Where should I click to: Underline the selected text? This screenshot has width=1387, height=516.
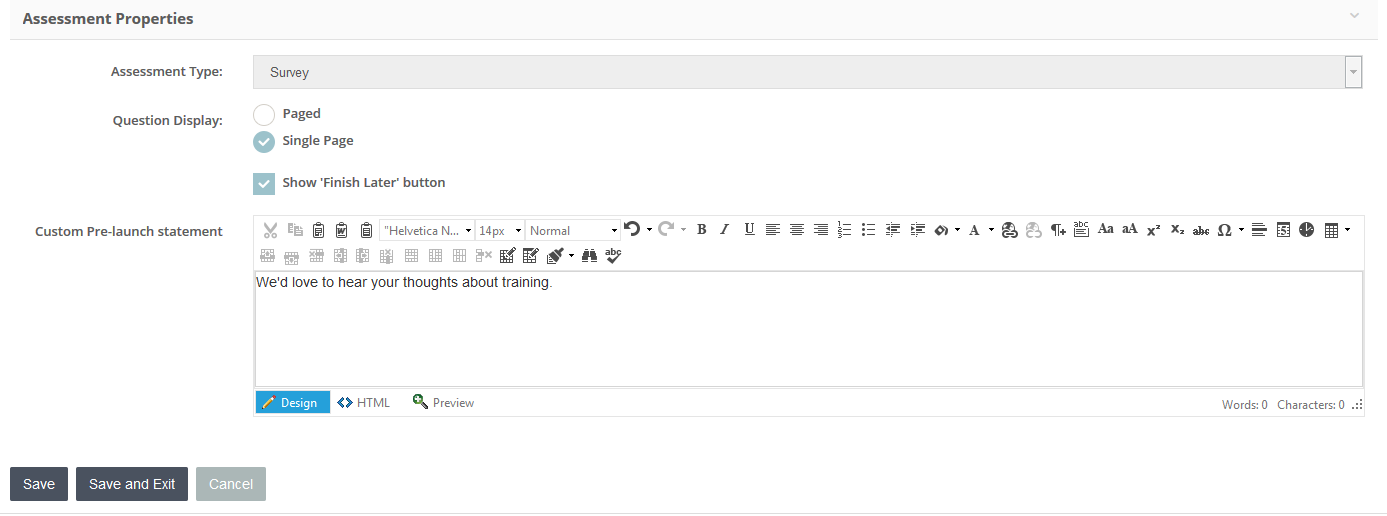tap(749, 230)
